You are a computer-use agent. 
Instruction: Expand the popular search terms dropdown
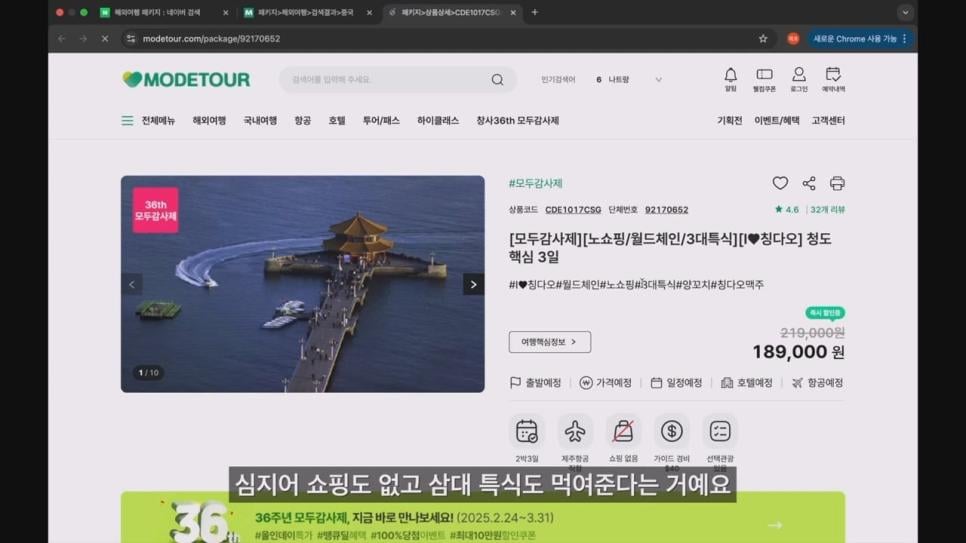click(658, 80)
